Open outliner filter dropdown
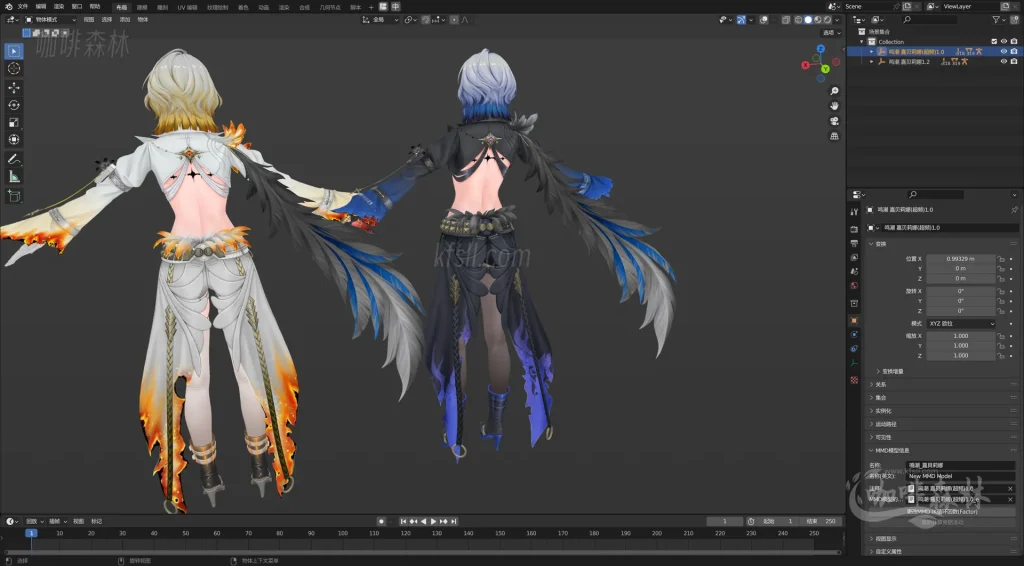Viewport: 1024px width, 566px height. click(x=998, y=20)
